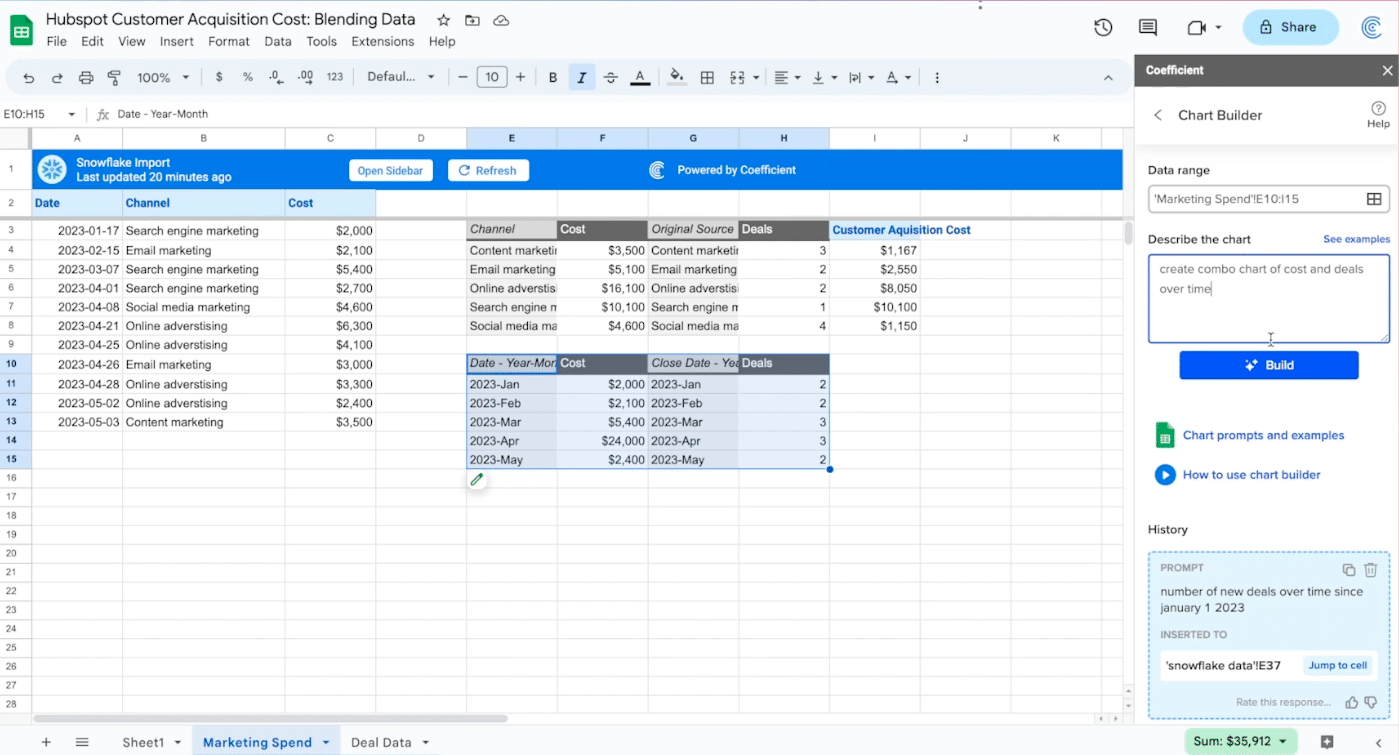Open text rotation dropdown
The image size is (1399, 755).
898,77
